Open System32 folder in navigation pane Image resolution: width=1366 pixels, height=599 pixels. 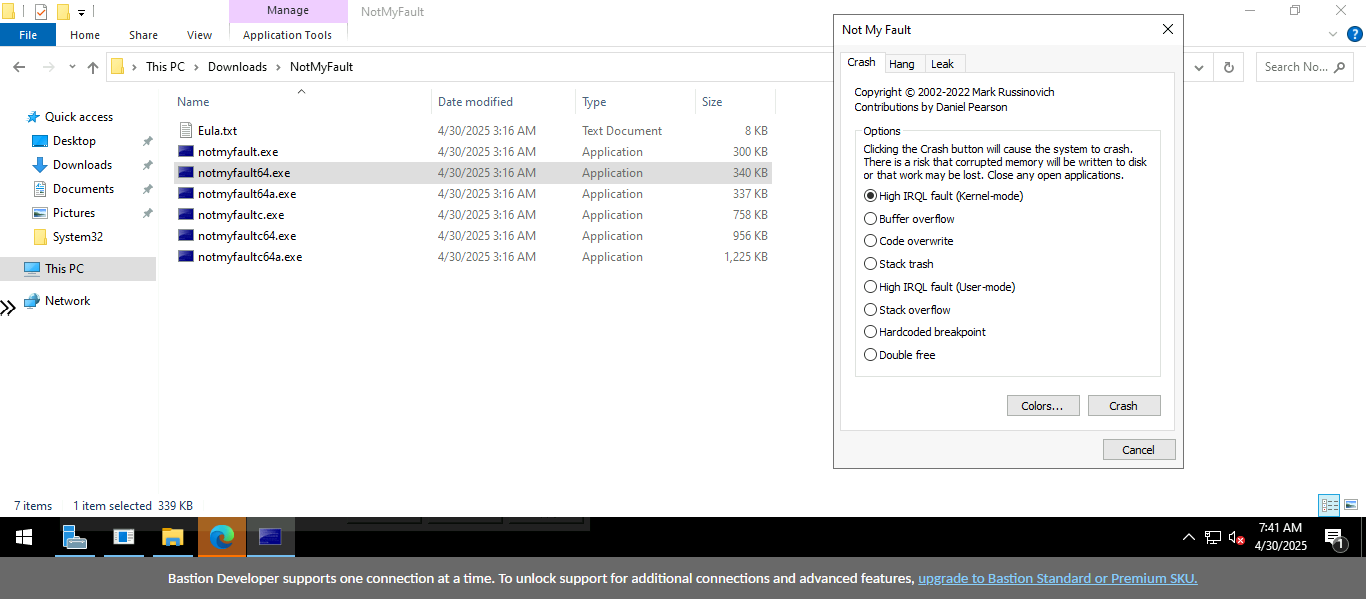coord(77,237)
